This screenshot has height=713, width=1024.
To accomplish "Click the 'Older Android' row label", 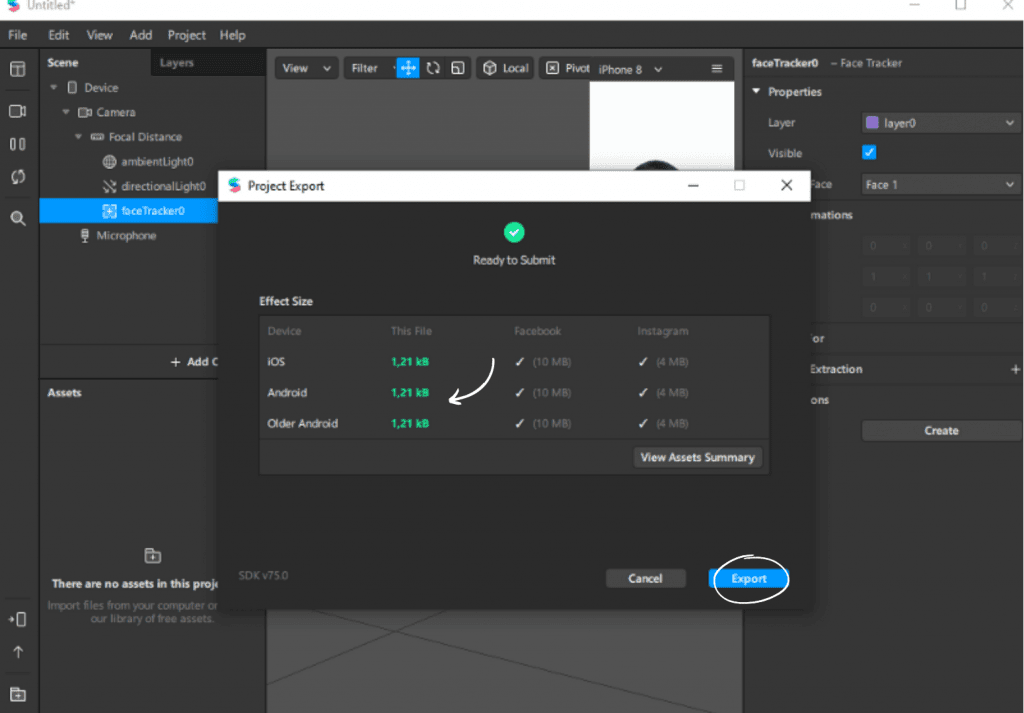I will click(302, 423).
